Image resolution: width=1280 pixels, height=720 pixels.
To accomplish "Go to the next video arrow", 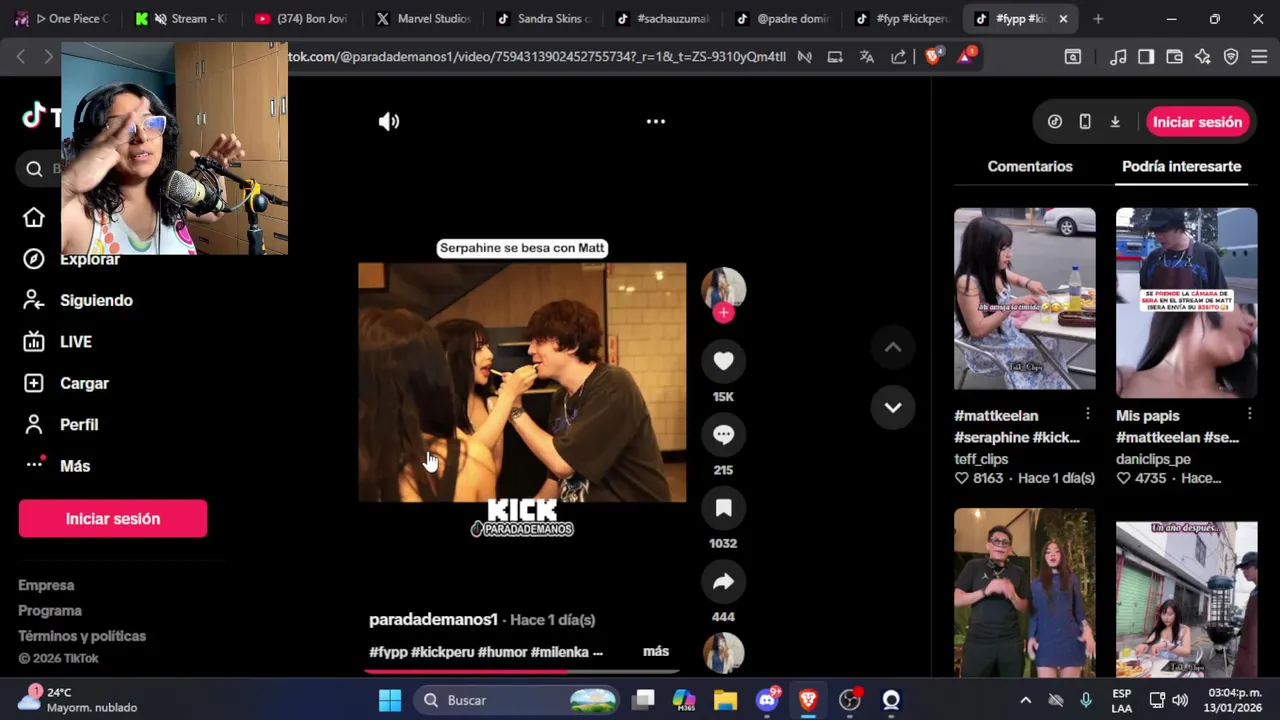I will (x=893, y=407).
